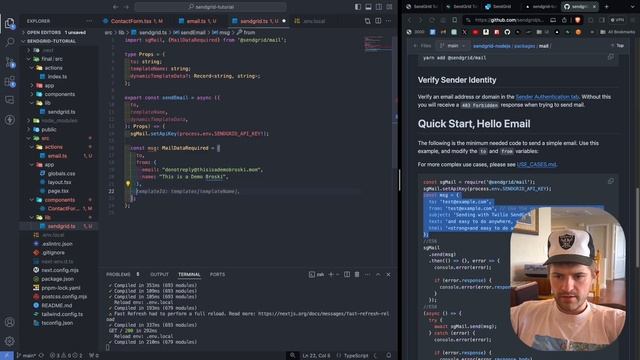Viewport: 640px width, 360px height.
Task: Open errors and warnings count in status bar
Action: click(x=66, y=356)
